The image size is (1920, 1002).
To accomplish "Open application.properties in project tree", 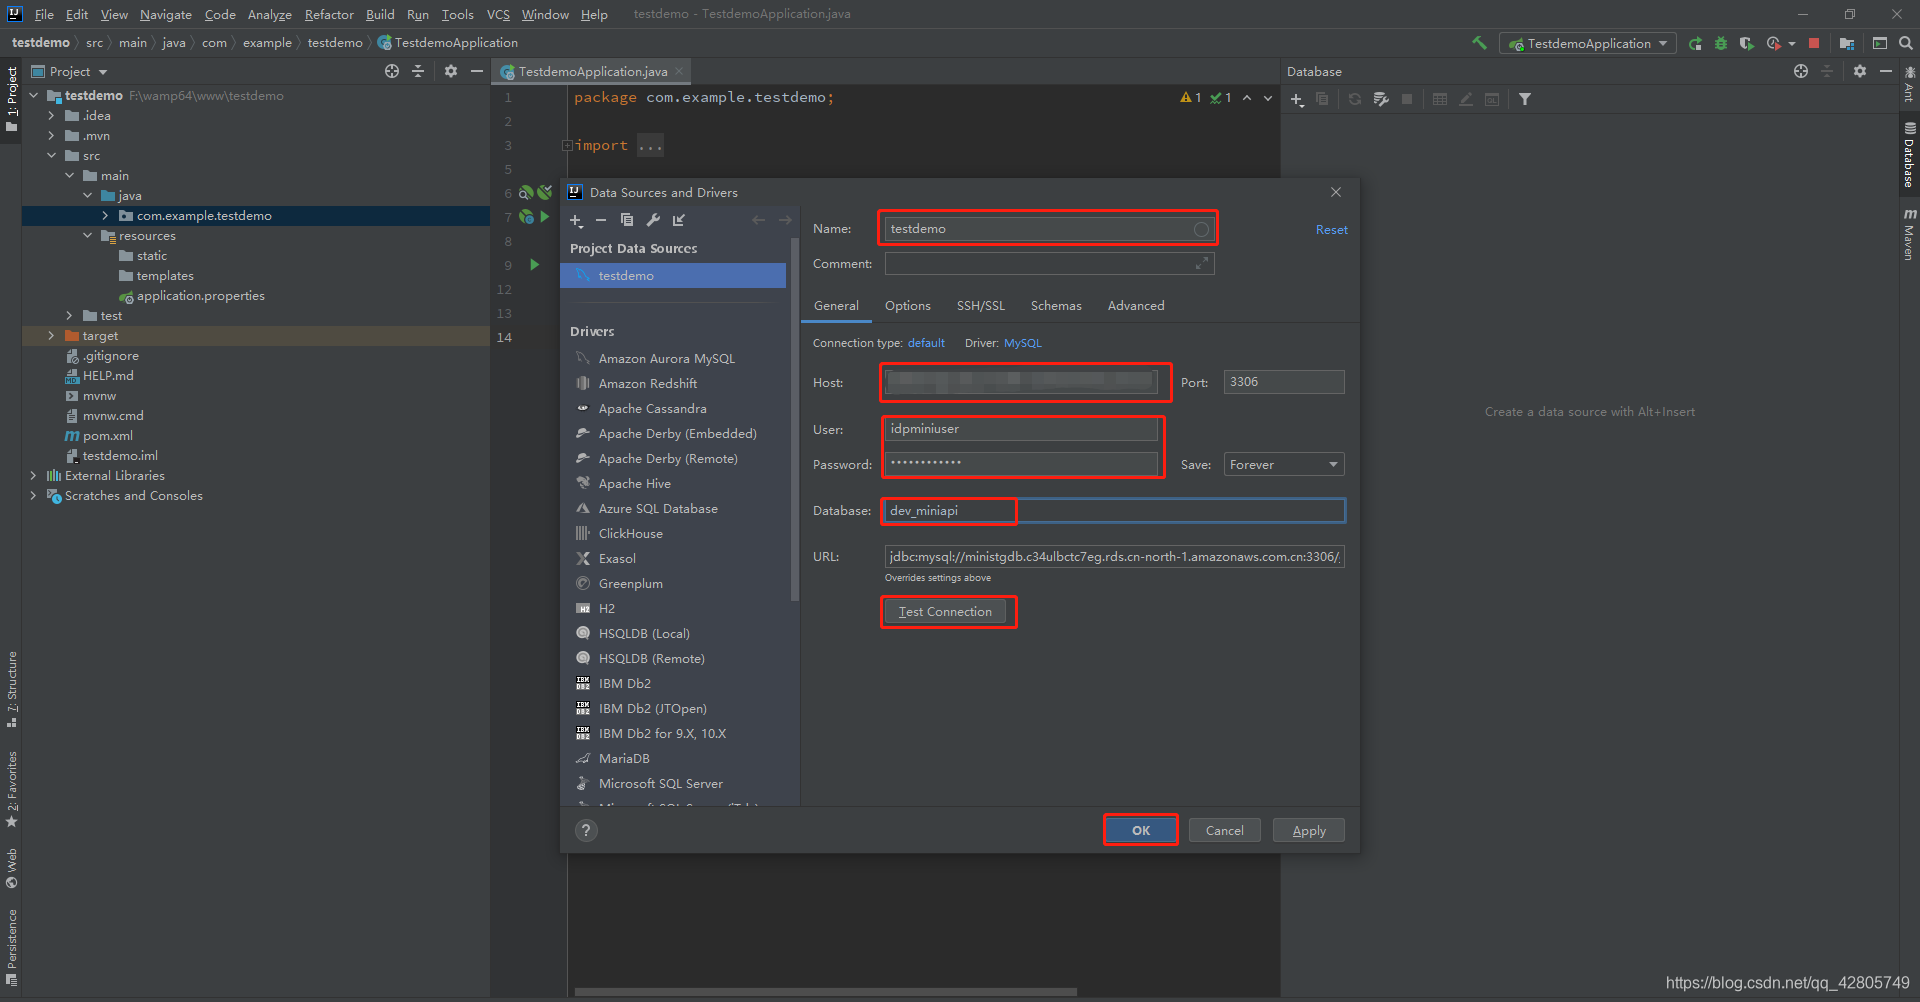I will 200,296.
